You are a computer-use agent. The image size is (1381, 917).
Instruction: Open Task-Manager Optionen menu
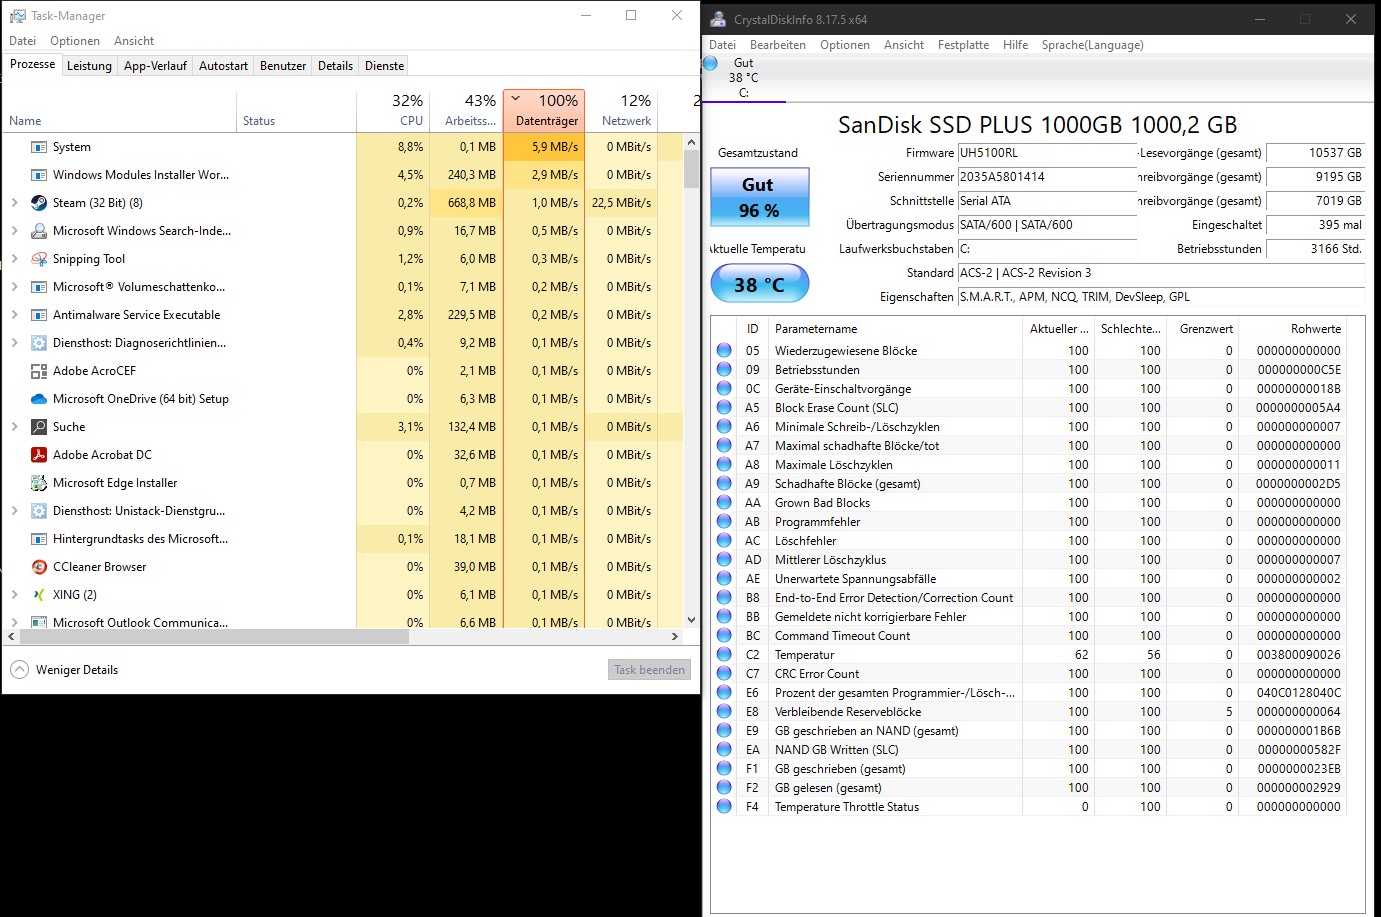75,41
